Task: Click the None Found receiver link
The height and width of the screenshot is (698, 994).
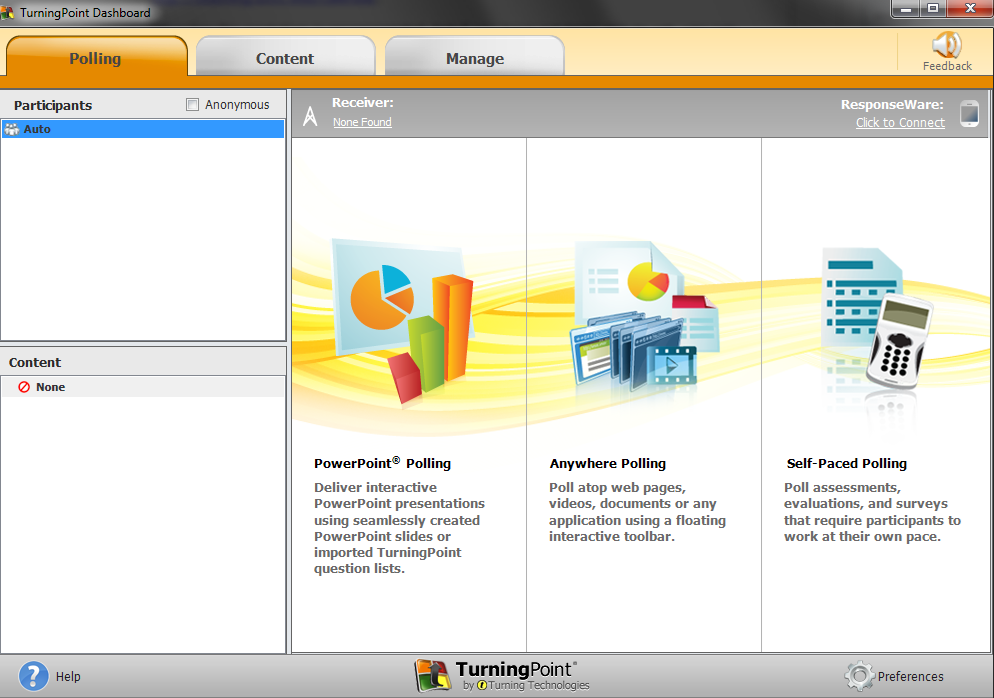Action: tap(362, 122)
